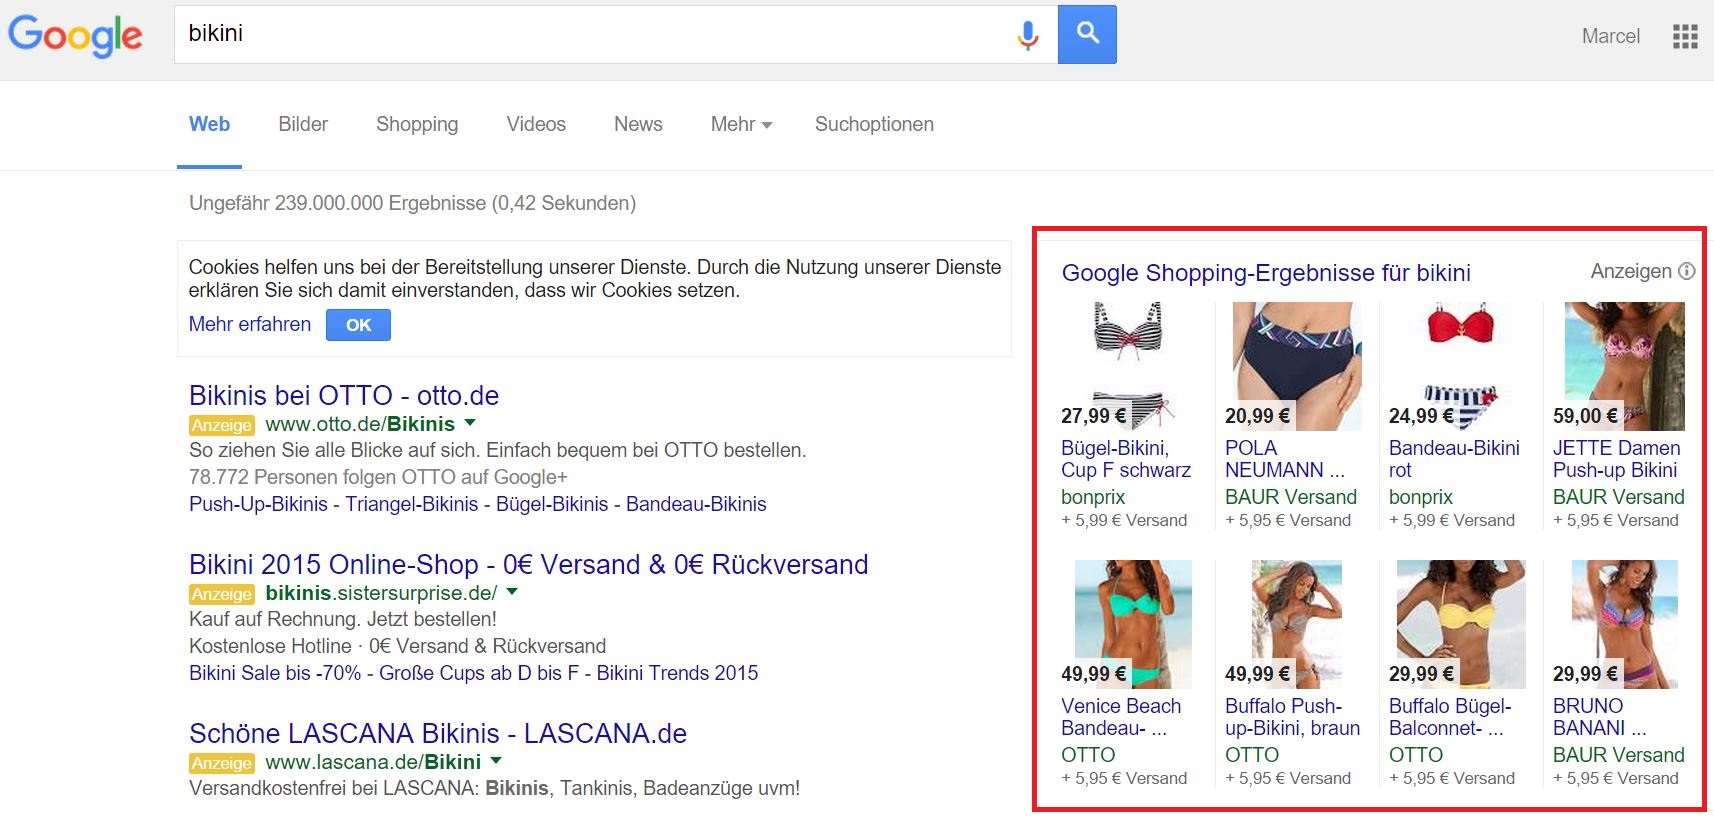1714x818 pixels.
Task: Open the POLA NEUMANN product link
Action: pyautogui.click(x=1285, y=459)
